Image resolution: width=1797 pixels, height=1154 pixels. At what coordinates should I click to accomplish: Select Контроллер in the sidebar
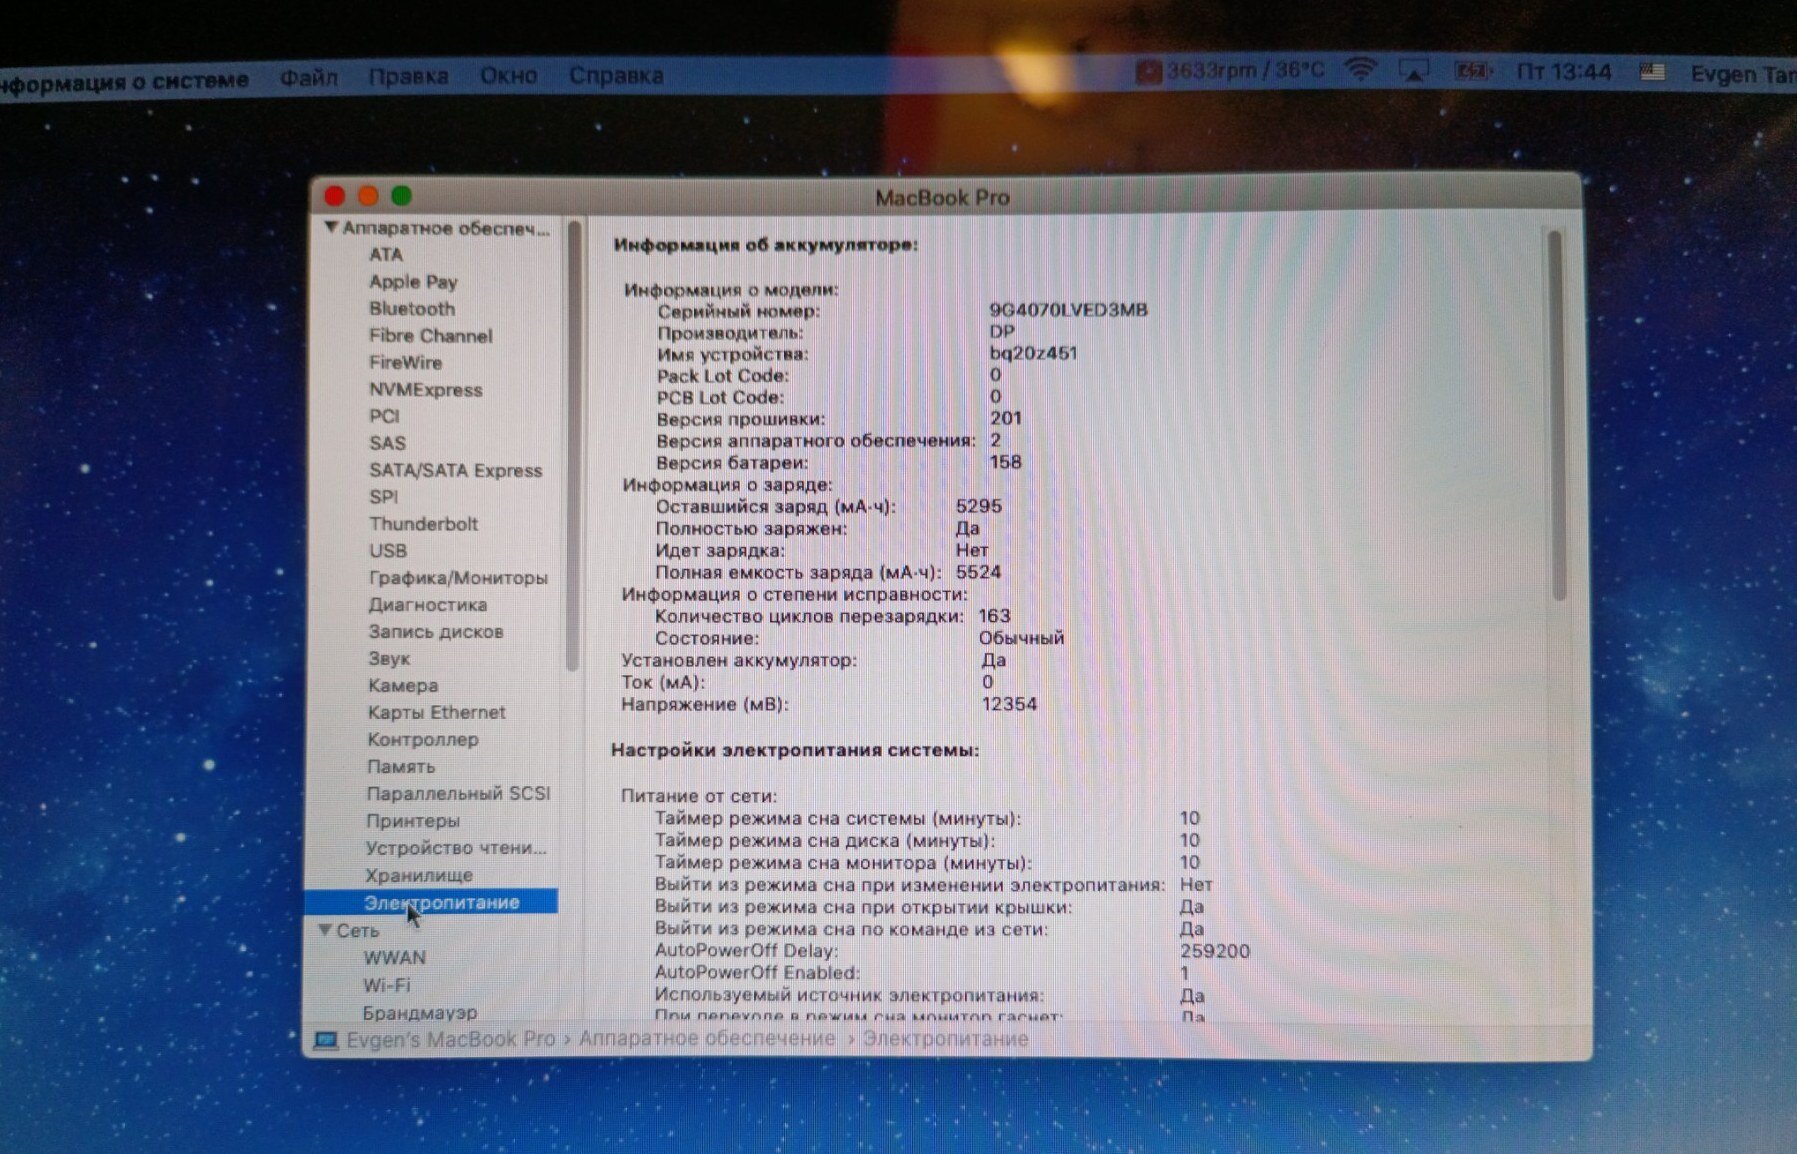[x=422, y=740]
